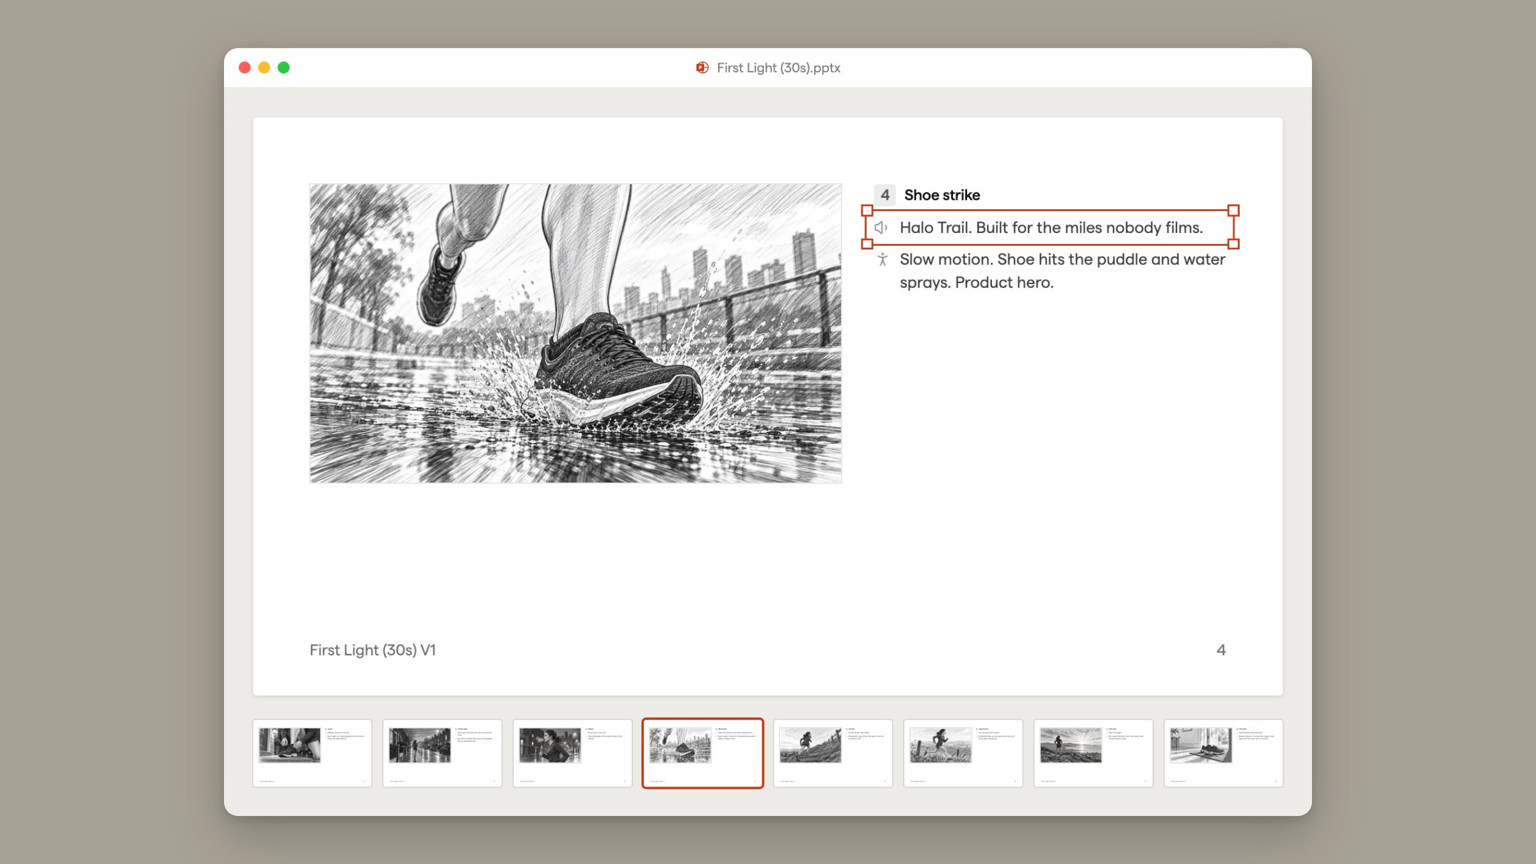Open slide 3 thumbnail in filmstrip
1536x864 pixels.
pos(573,753)
